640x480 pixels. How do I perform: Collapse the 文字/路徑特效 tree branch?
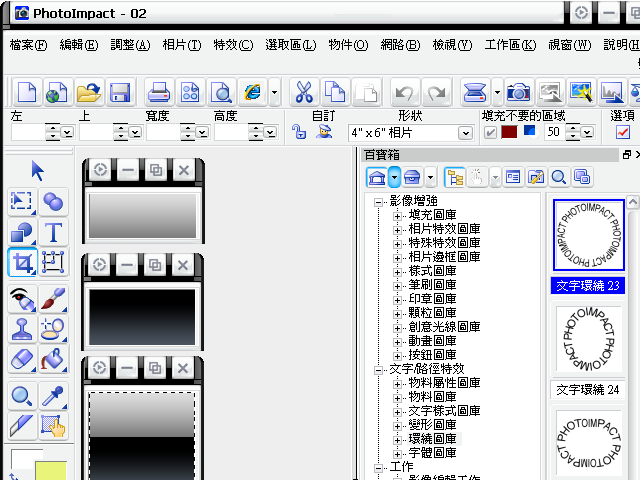point(378,370)
